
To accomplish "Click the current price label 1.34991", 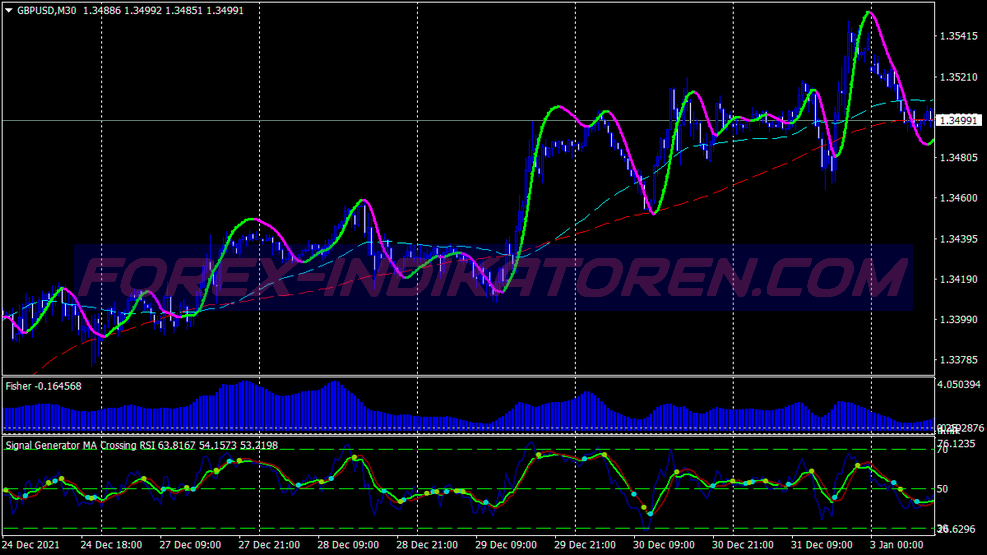I will pos(958,120).
